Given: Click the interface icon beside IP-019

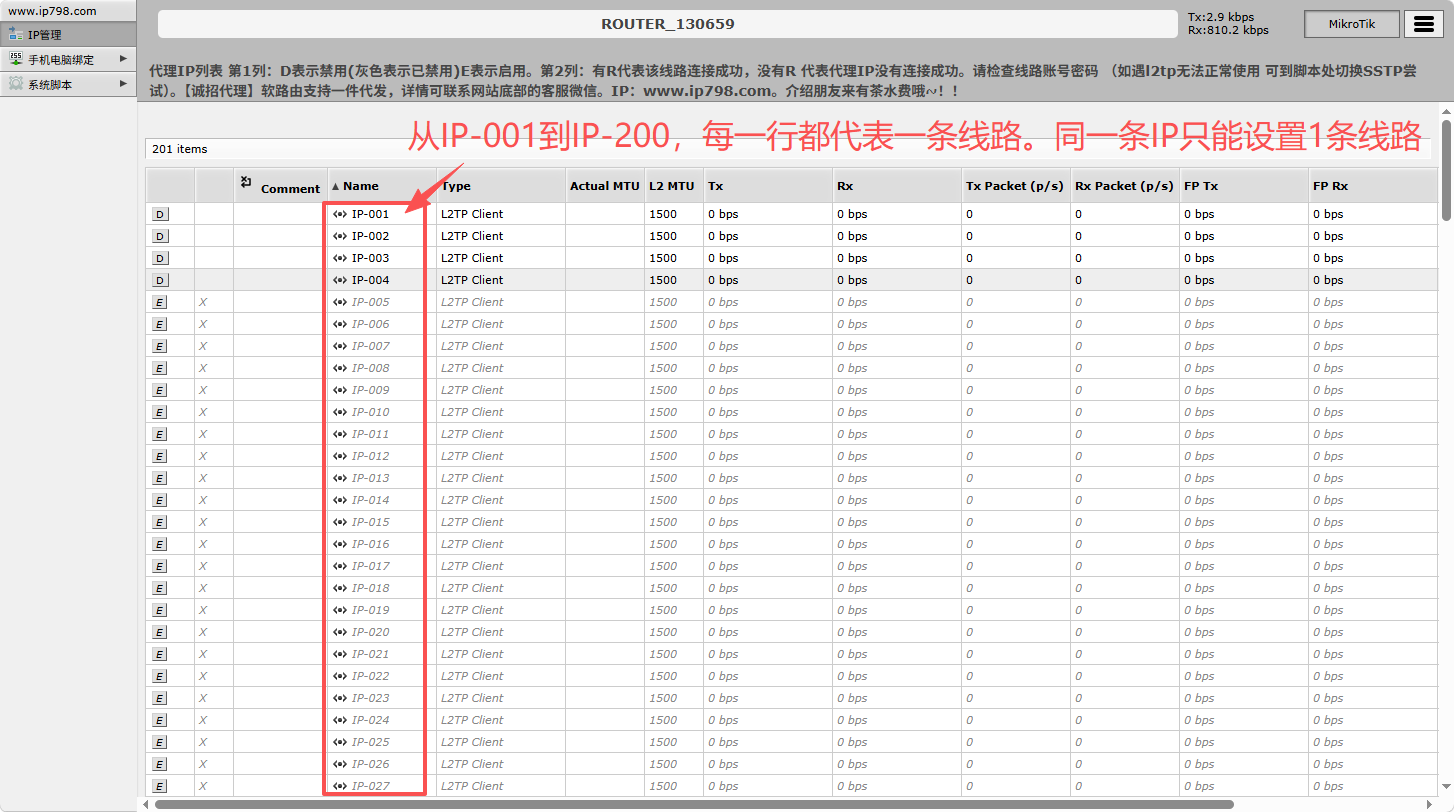Looking at the screenshot, I should [x=340, y=610].
